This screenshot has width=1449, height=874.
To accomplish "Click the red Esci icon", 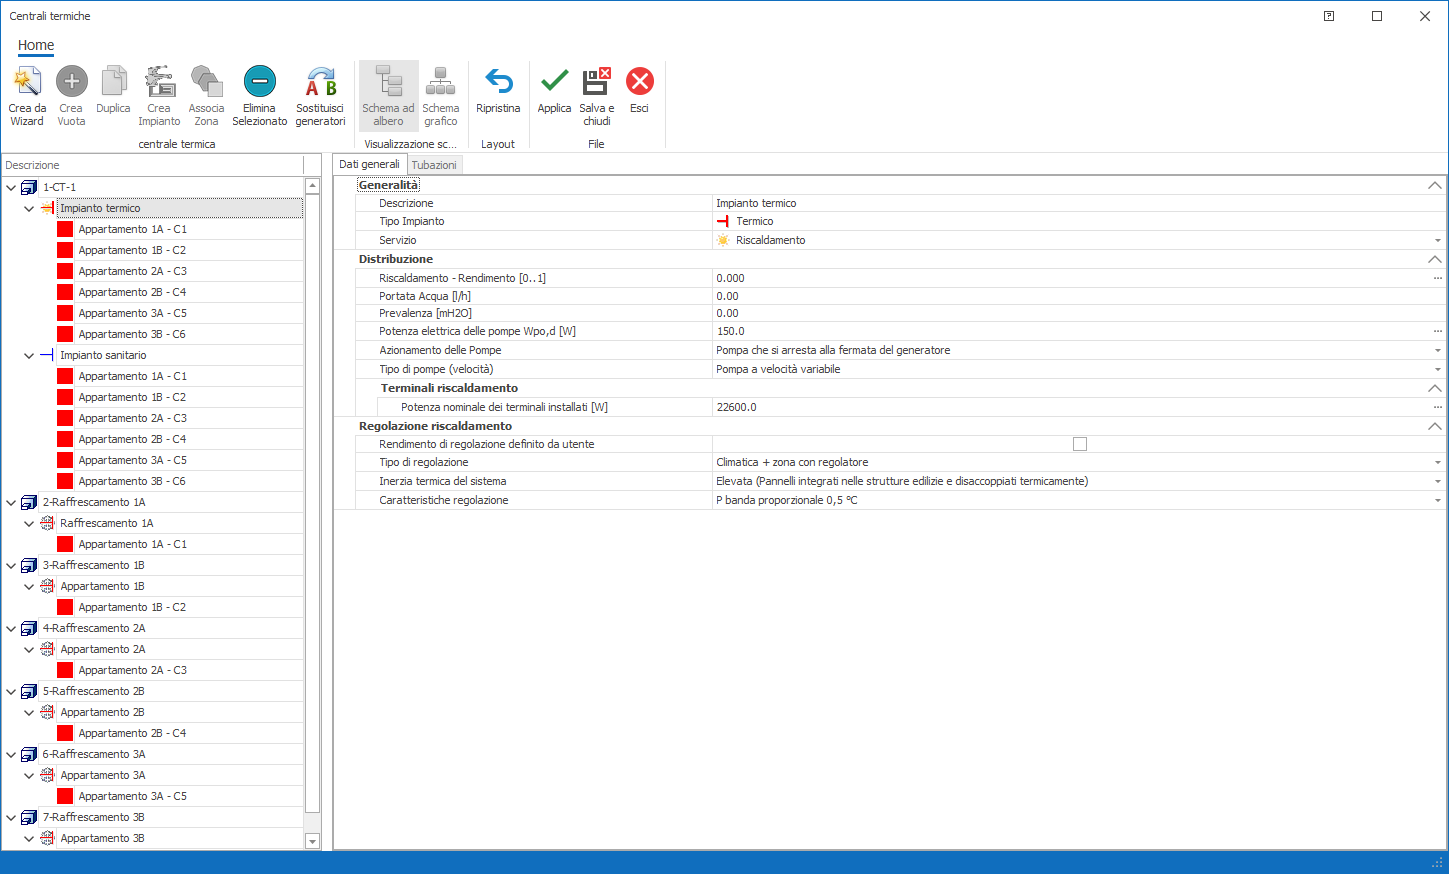I will (x=639, y=83).
